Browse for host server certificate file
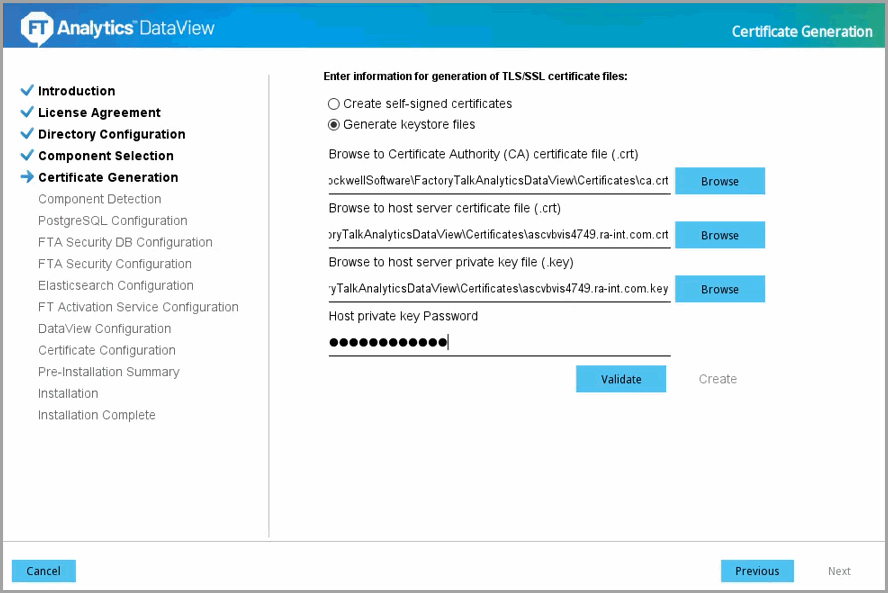The image size is (888, 593). click(719, 235)
